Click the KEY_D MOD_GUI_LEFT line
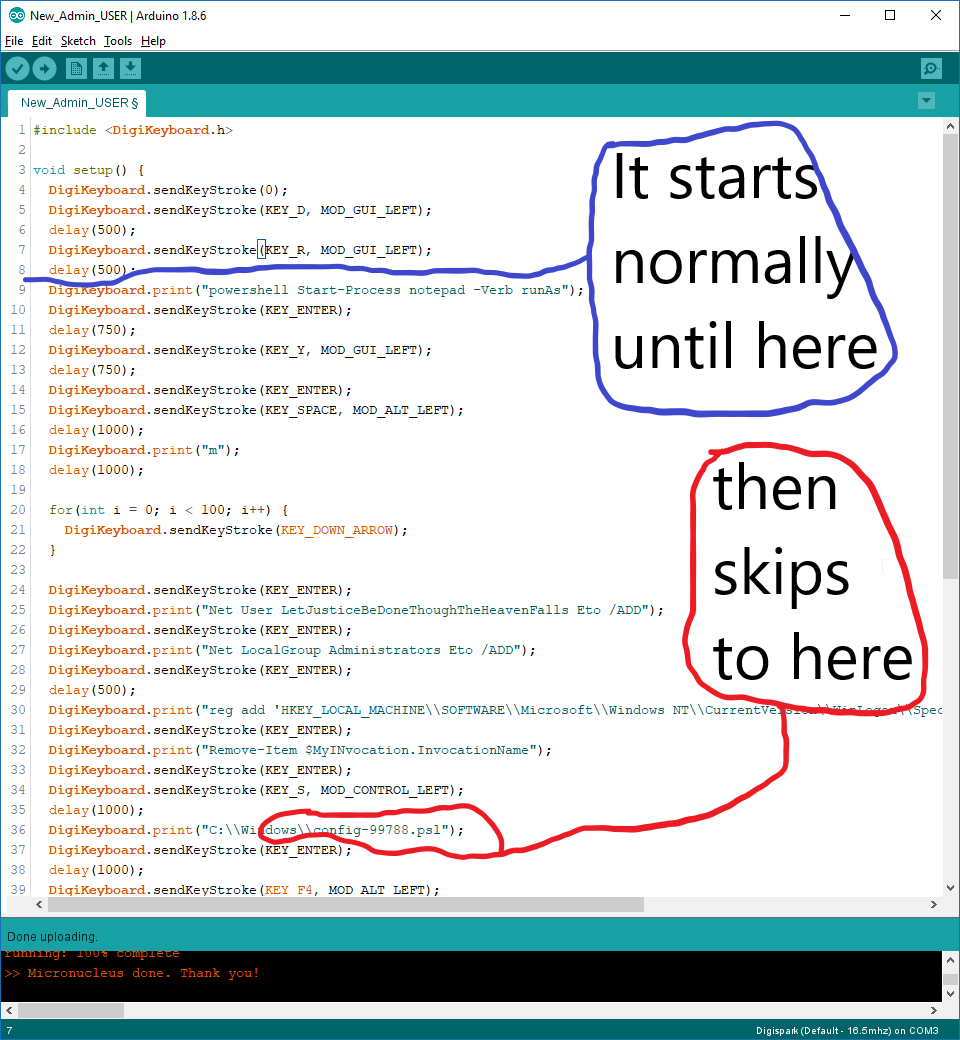The image size is (960, 1040). [240, 210]
